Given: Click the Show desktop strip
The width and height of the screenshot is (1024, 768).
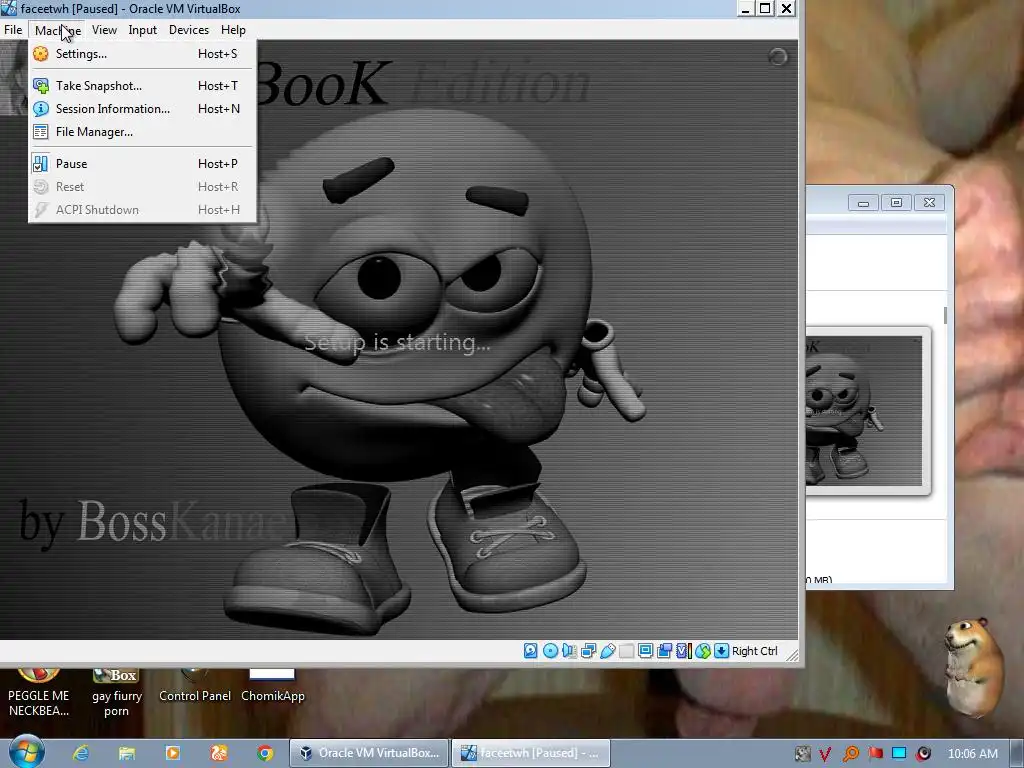Looking at the screenshot, I should coord(1017,754).
